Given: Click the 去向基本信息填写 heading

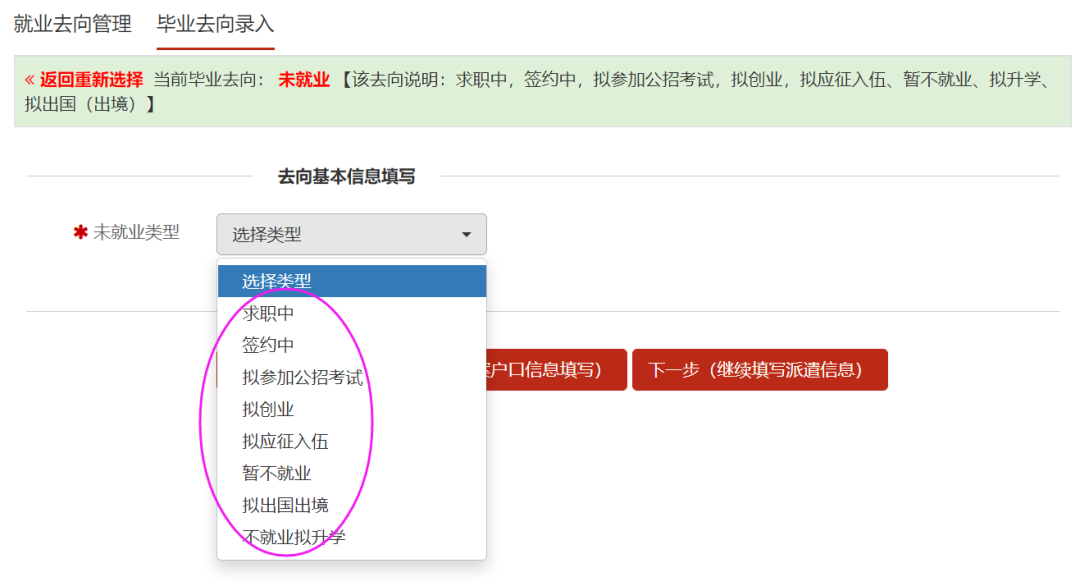Looking at the screenshot, I should [346, 177].
